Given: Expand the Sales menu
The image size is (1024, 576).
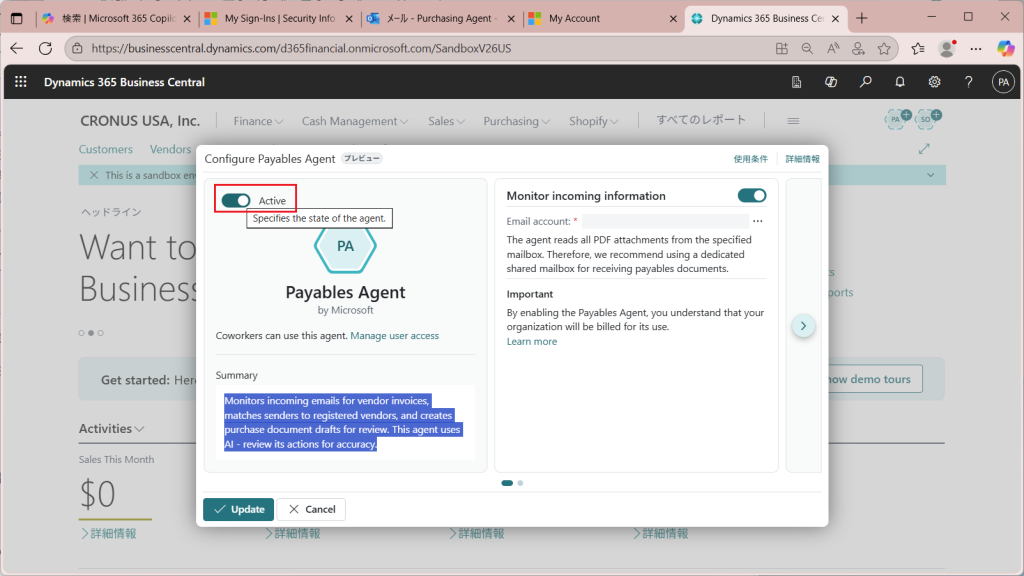Looking at the screenshot, I should [x=446, y=121].
